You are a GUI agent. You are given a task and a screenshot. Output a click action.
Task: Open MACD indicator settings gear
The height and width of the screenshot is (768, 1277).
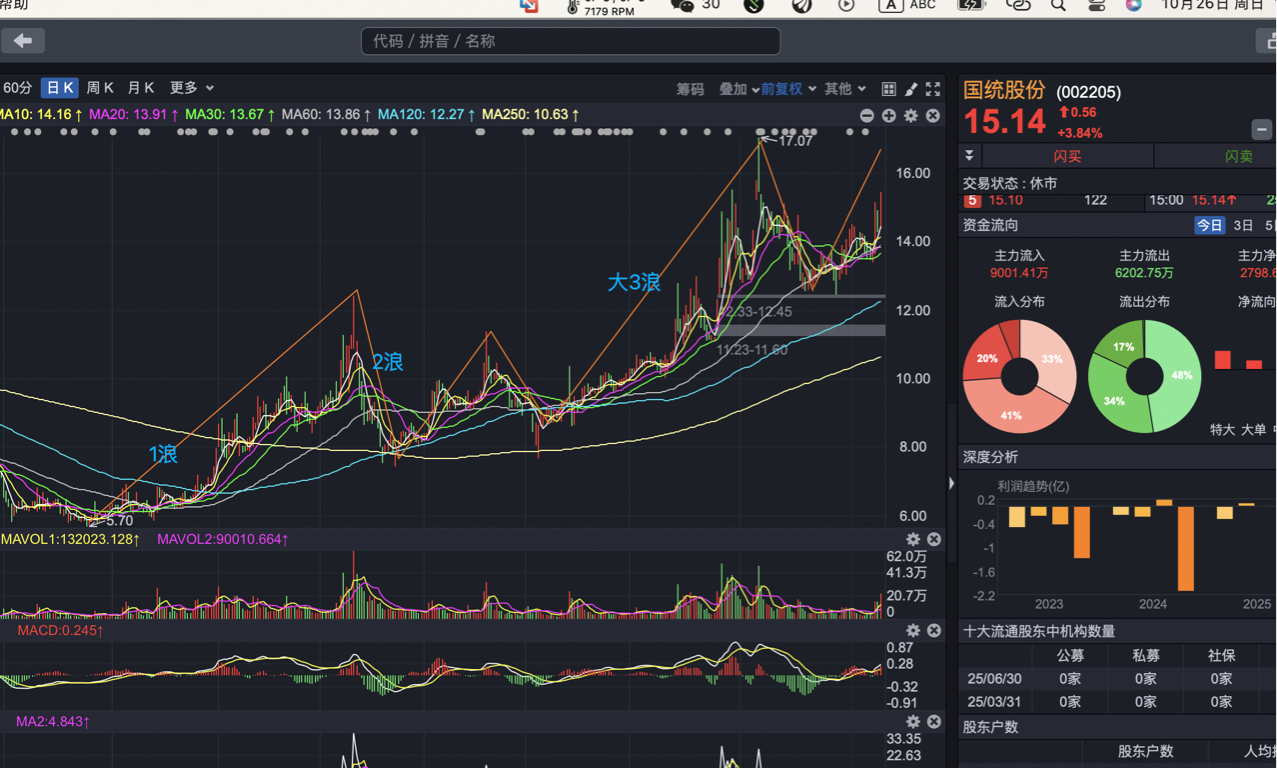coord(913,630)
